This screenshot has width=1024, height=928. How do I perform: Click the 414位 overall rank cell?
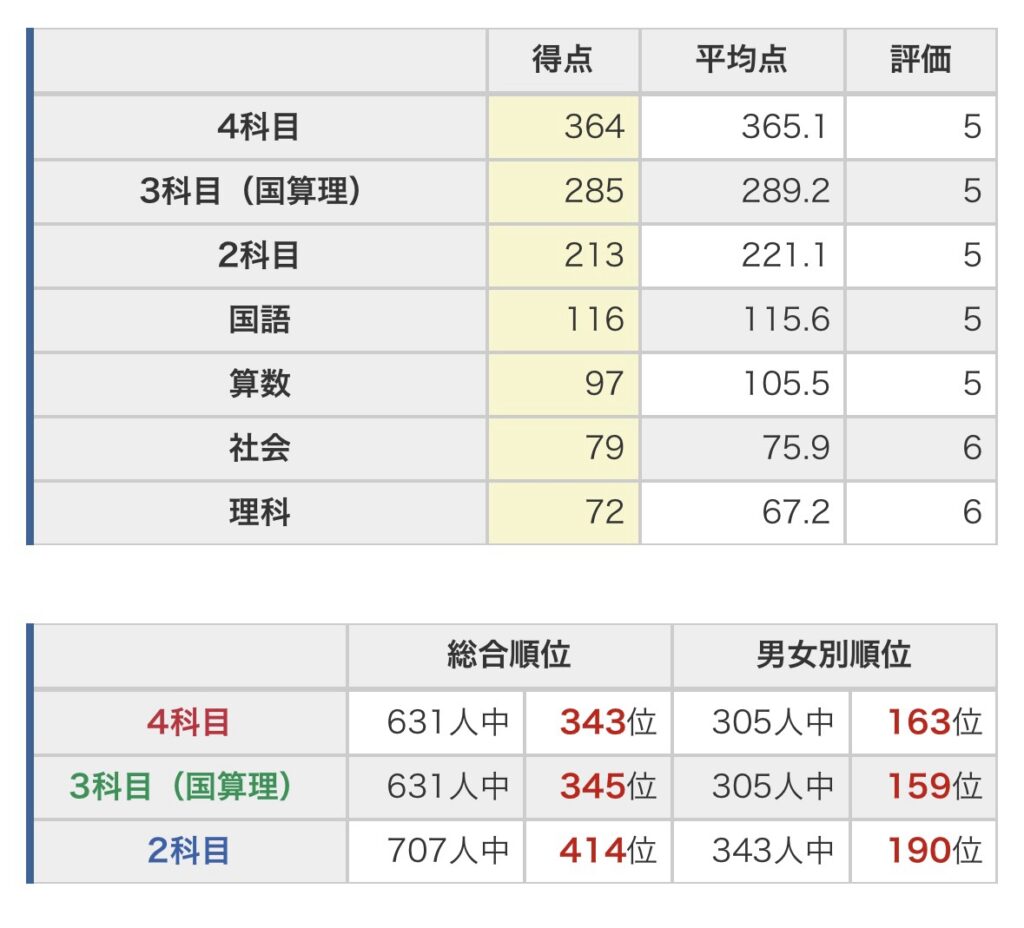607,851
